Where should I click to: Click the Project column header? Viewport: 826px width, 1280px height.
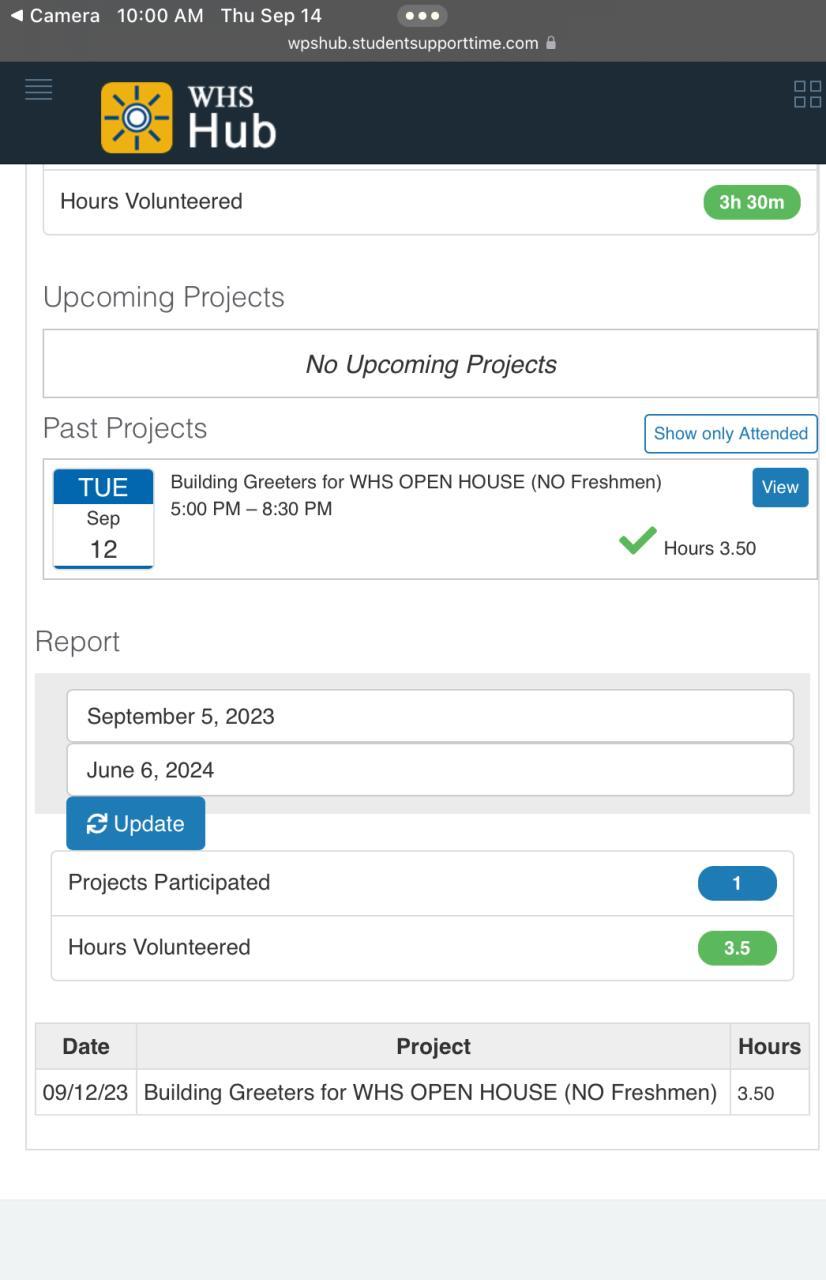[433, 1046]
